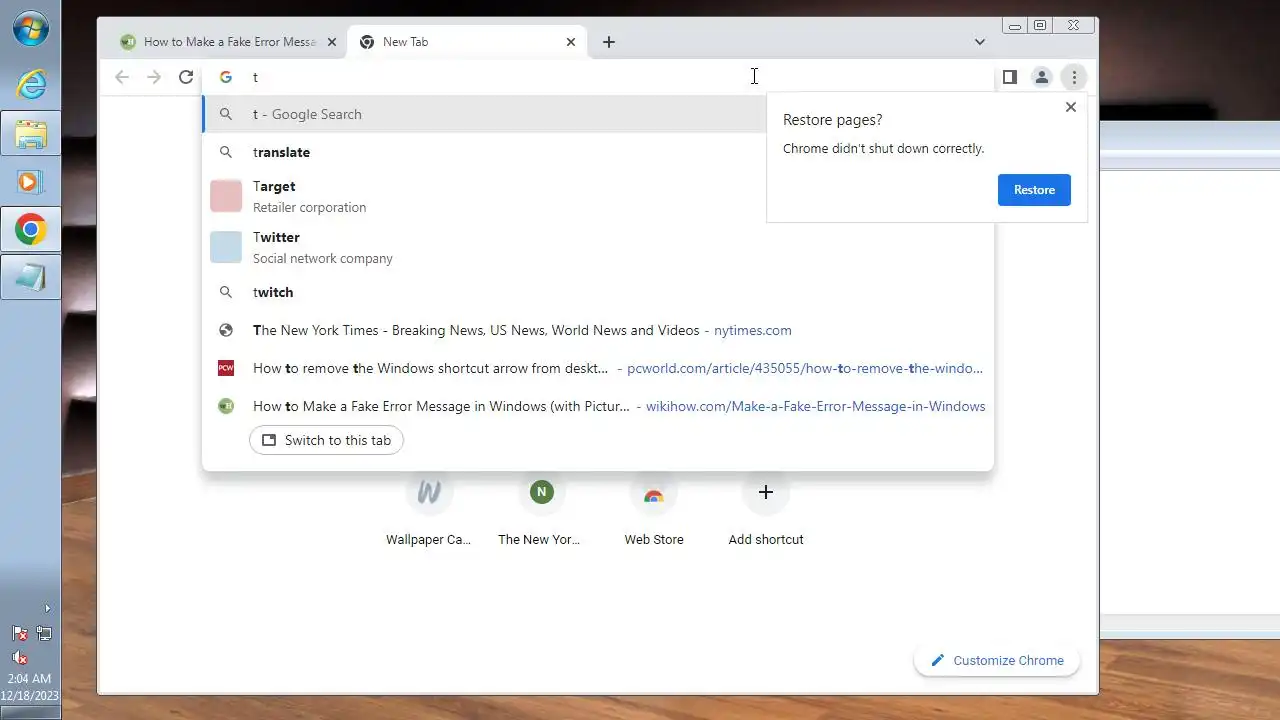
Task: Click the Back navigation arrow
Action: point(122,77)
